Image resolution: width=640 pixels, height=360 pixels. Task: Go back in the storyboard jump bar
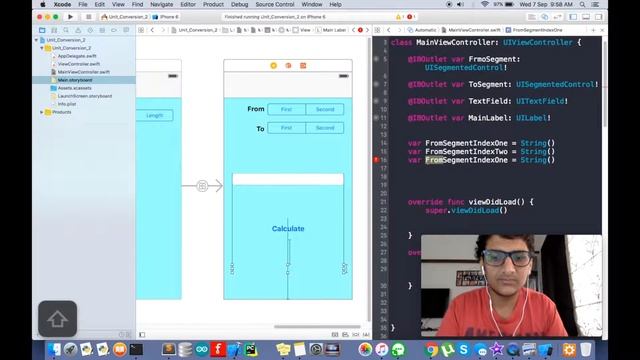pyautogui.click(x=152, y=30)
